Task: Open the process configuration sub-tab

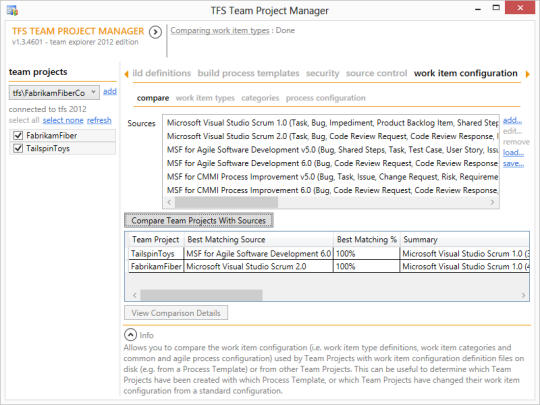Action: (325, 98)
